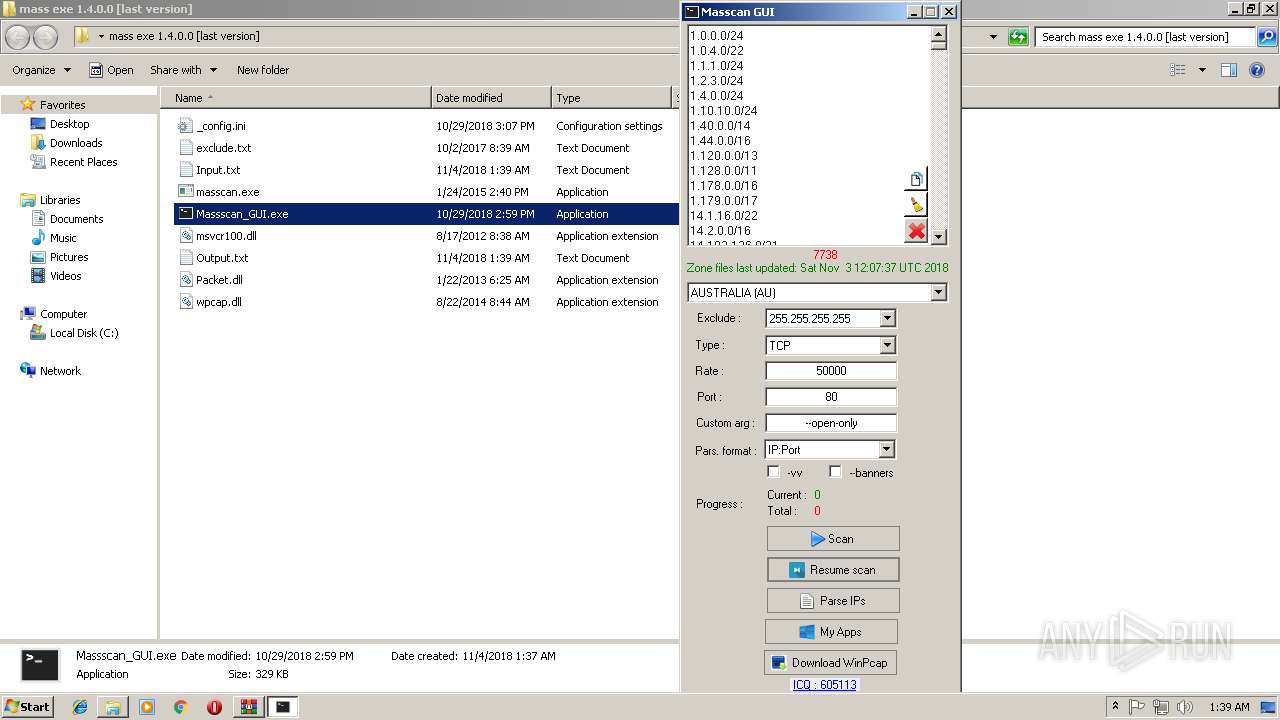The height and width of the screenshot is (720, 1280).
Task: Open Explorer help question mark icon
Action: 1257,70
